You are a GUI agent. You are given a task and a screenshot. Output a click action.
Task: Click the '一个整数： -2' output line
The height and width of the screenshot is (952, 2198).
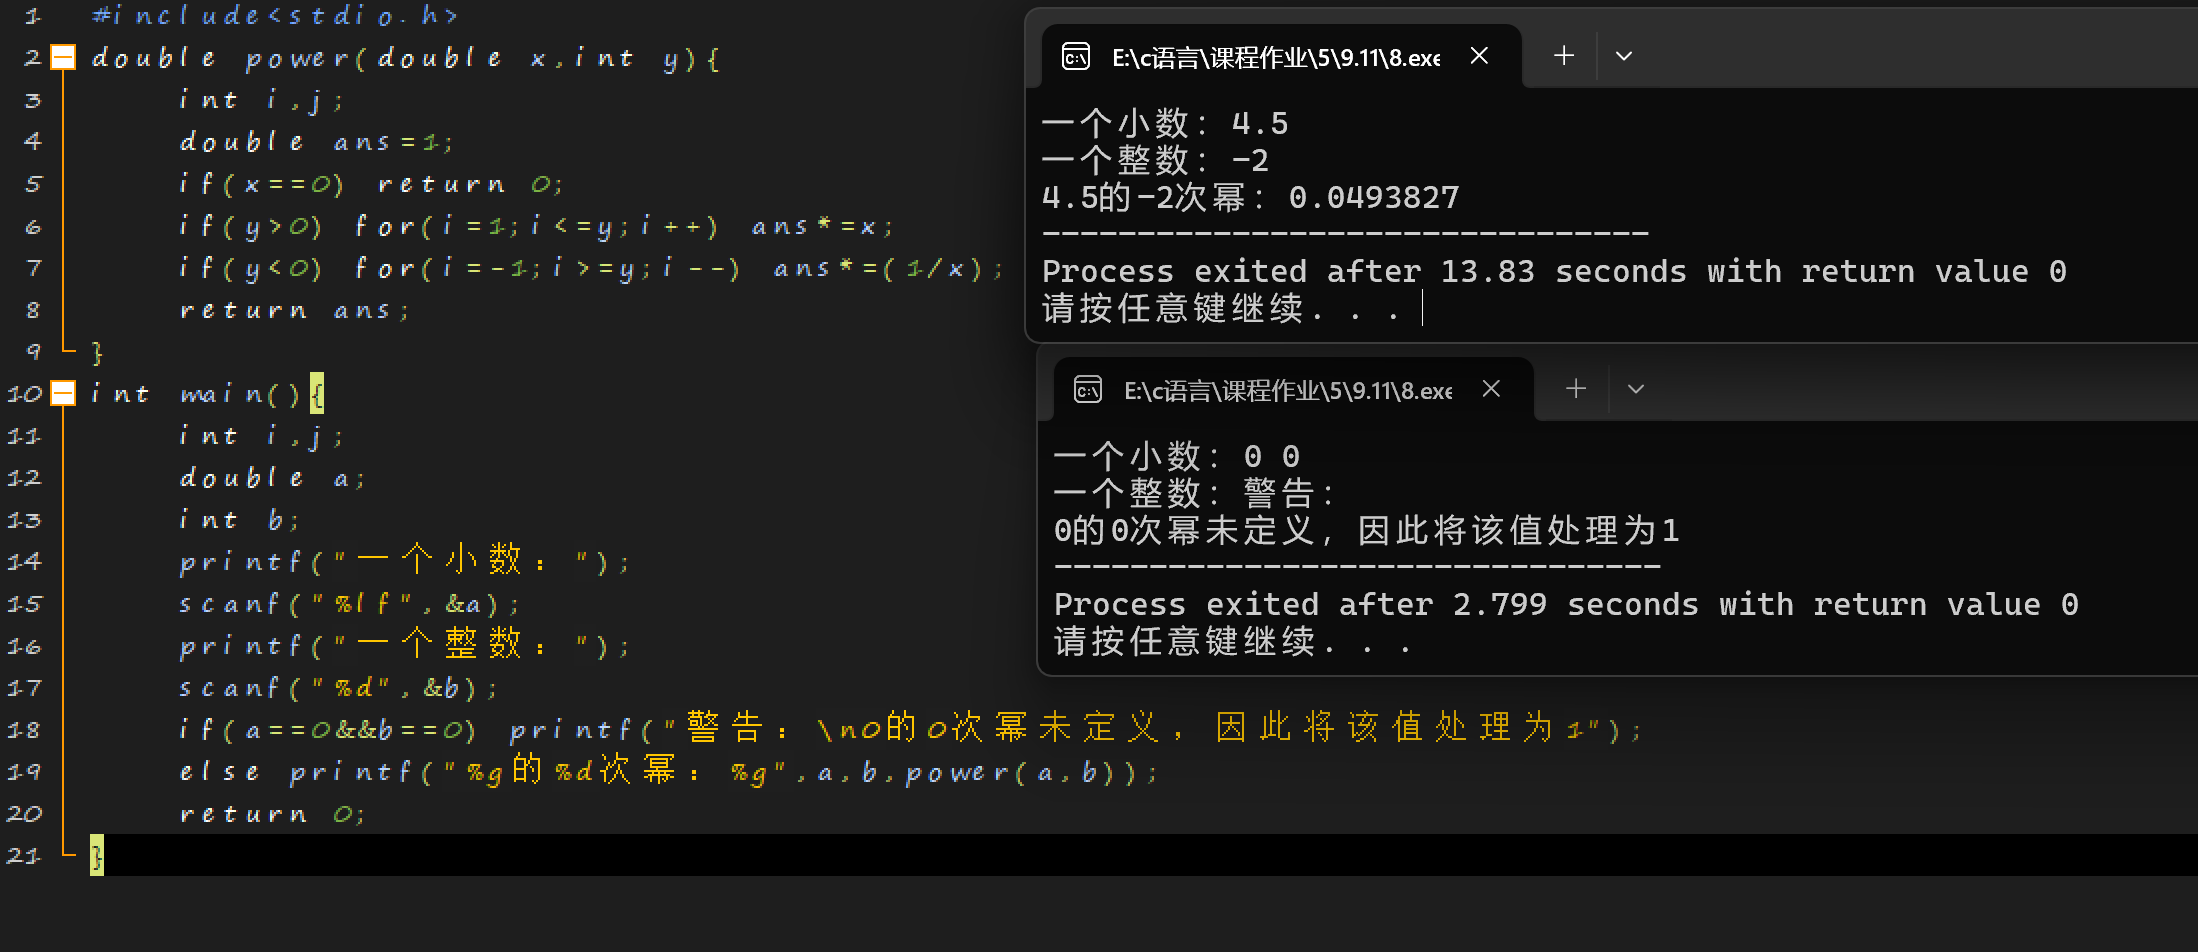[x=1156, y=161]
